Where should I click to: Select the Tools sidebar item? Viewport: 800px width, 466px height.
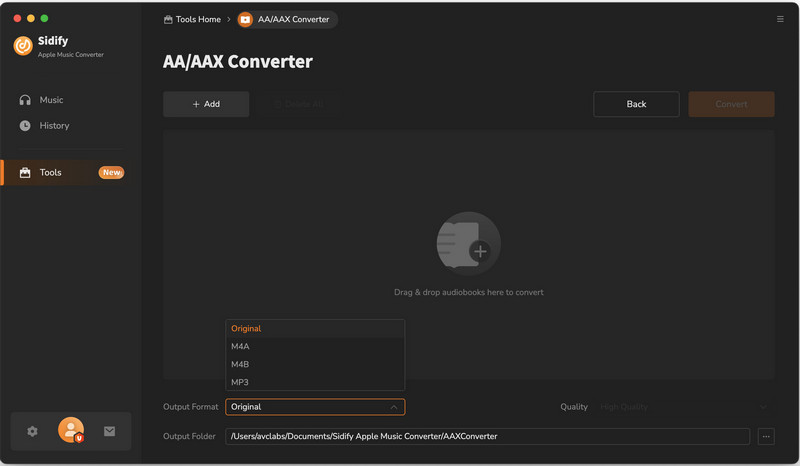tap(51, 173)
